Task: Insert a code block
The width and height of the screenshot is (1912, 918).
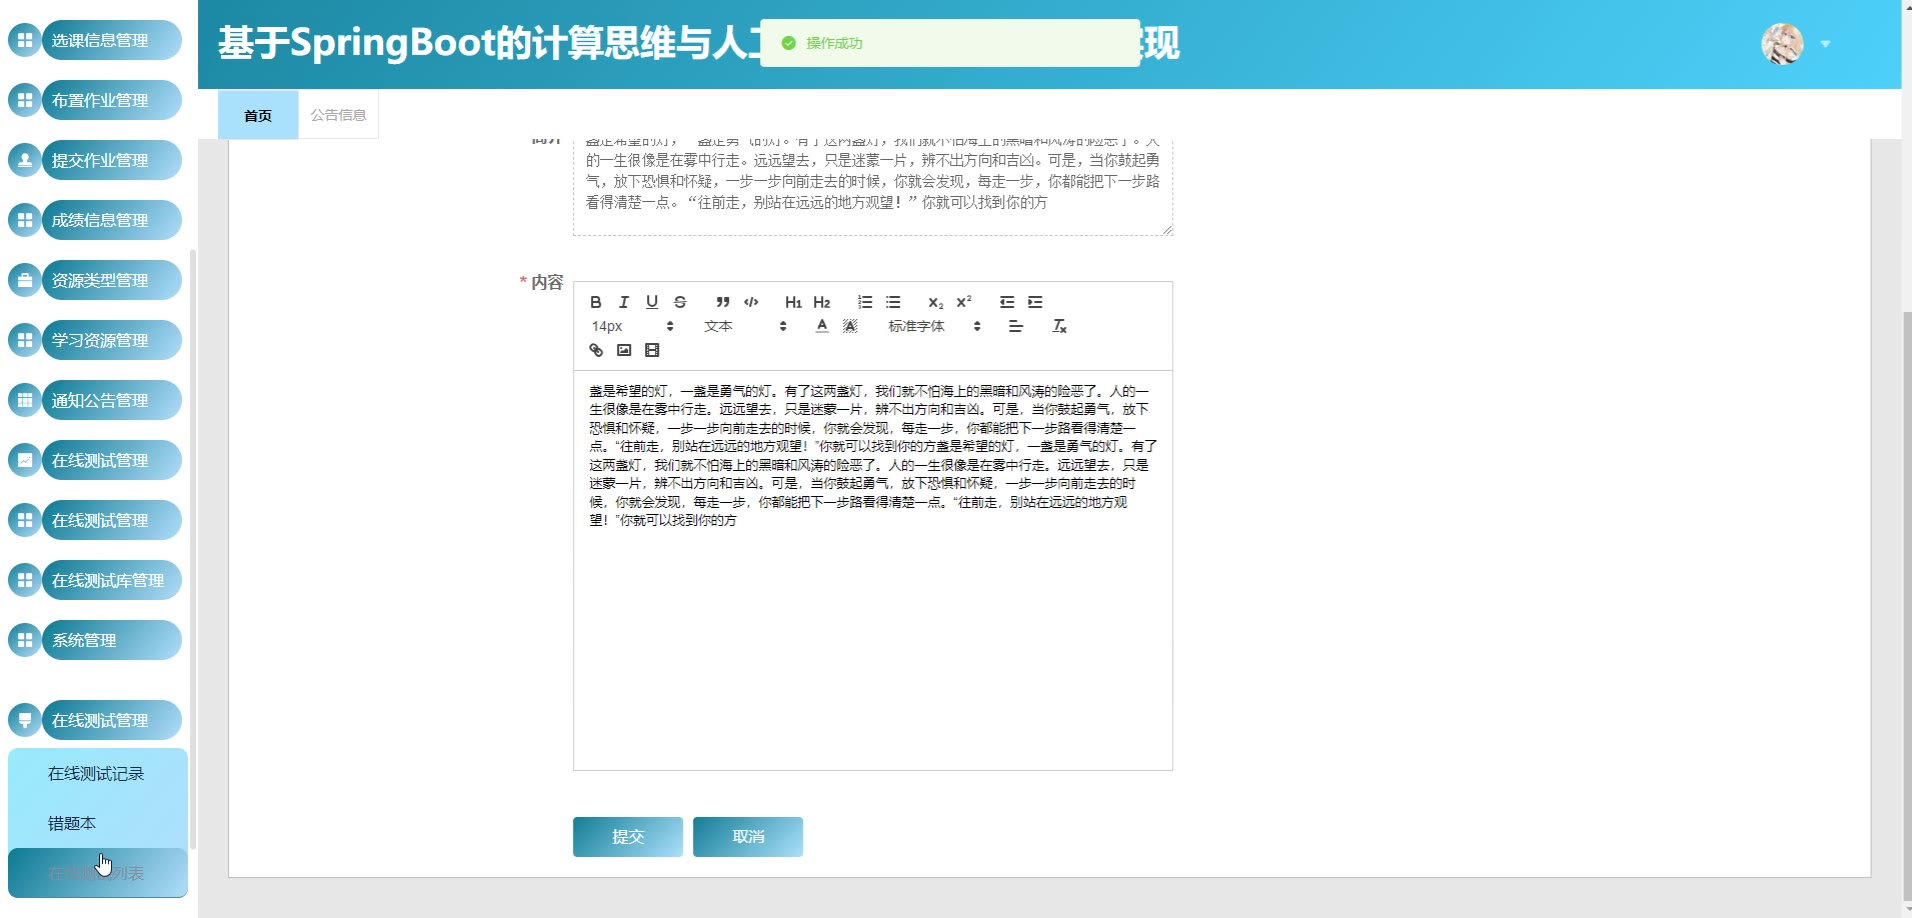Action: [x=751, y=302]
